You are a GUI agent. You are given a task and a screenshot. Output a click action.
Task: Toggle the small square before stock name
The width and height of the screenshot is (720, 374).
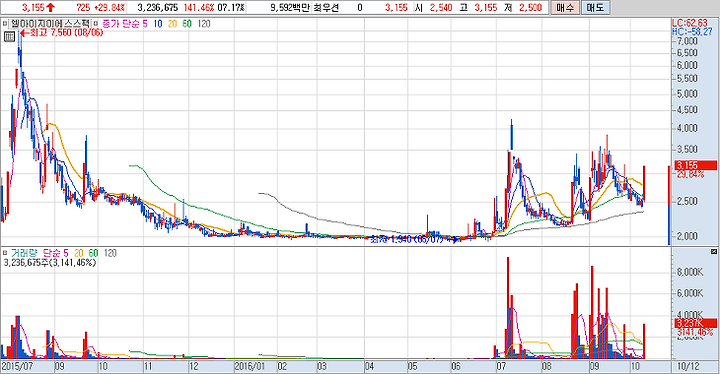coord(5,23)
